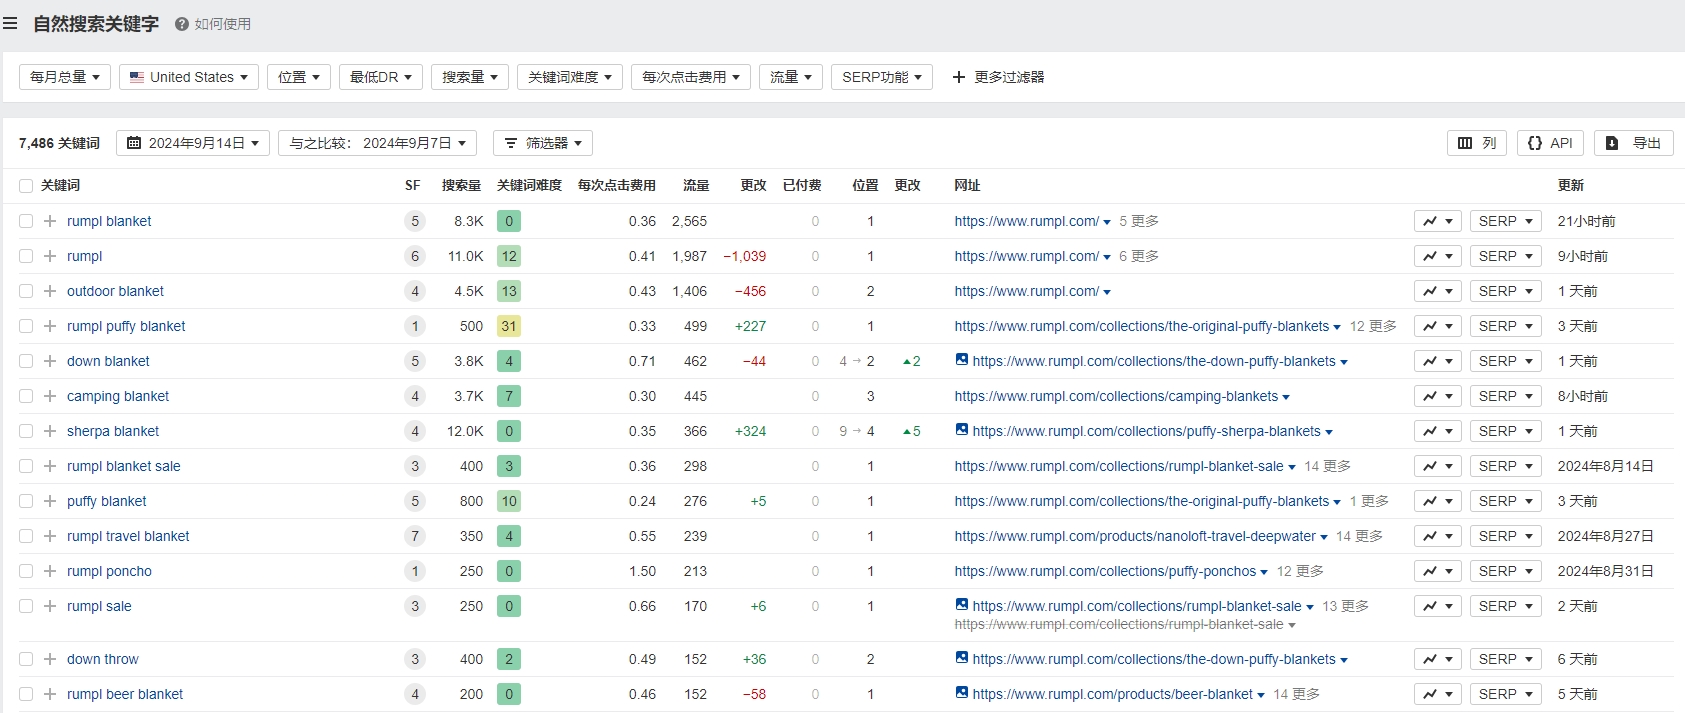Check the camping blanket row checkbox
1685x713 pixels.
point(26,396)
